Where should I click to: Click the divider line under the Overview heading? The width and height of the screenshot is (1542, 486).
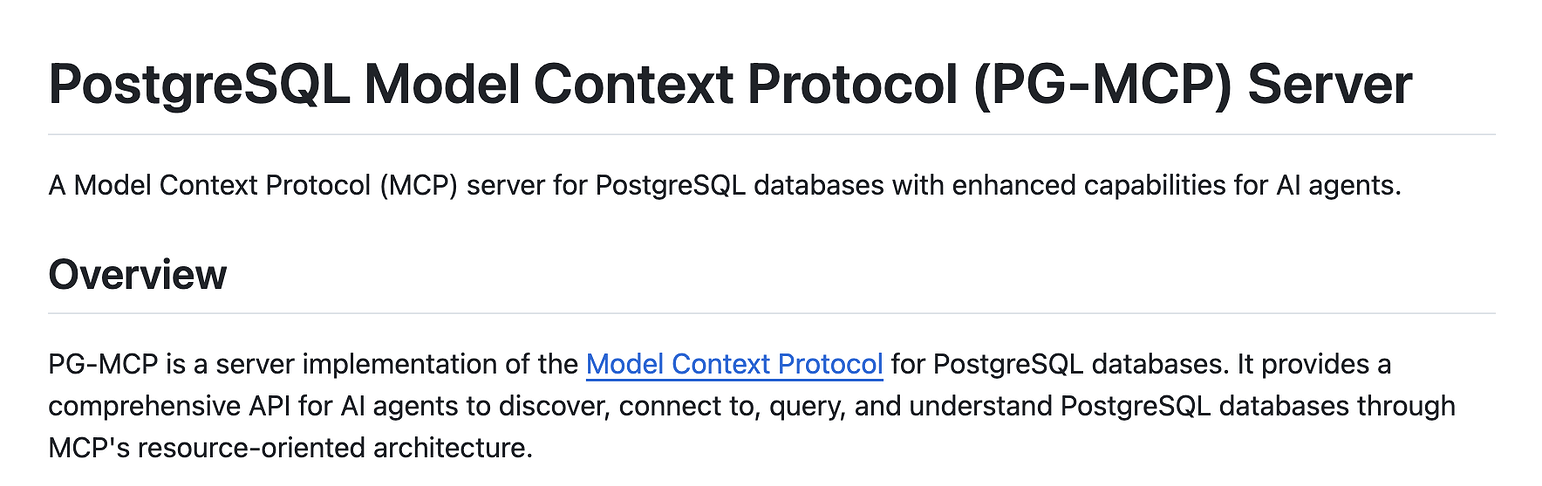click(x=771, y=313)
